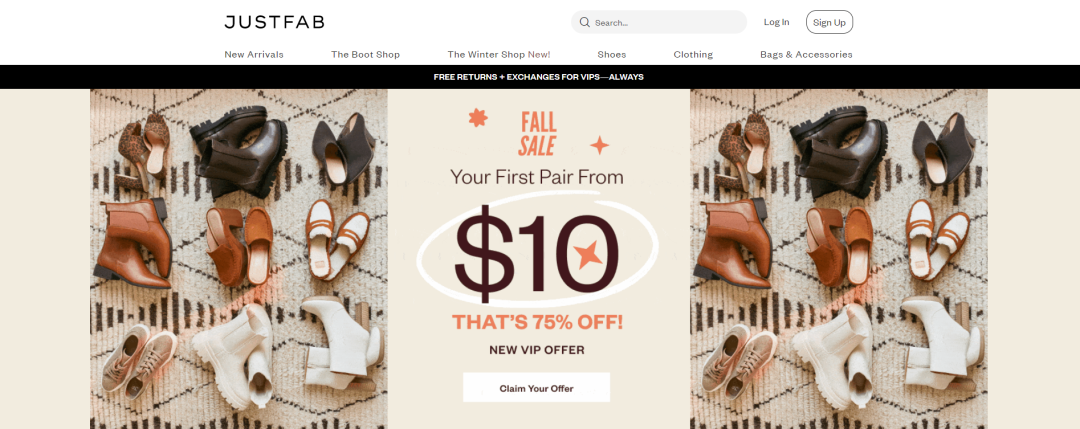Click the Sign Up button
Screen dimensions: 1080x429
pyautogui.click(x=829, y=22)
